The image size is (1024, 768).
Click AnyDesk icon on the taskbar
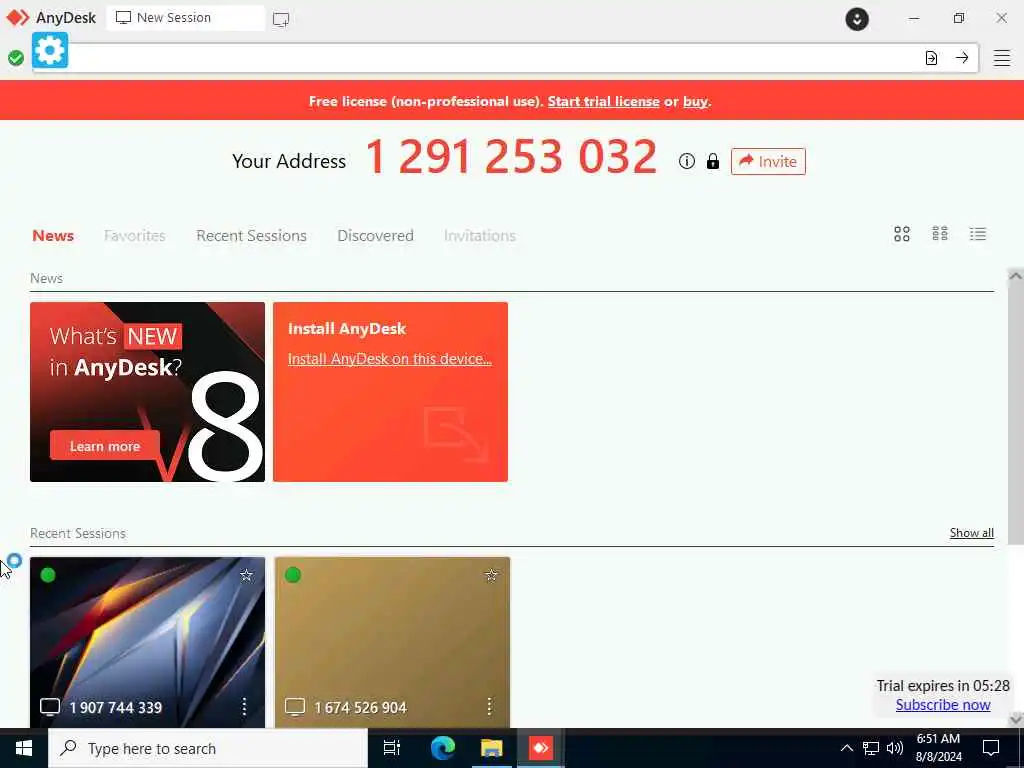click(541, 748)
